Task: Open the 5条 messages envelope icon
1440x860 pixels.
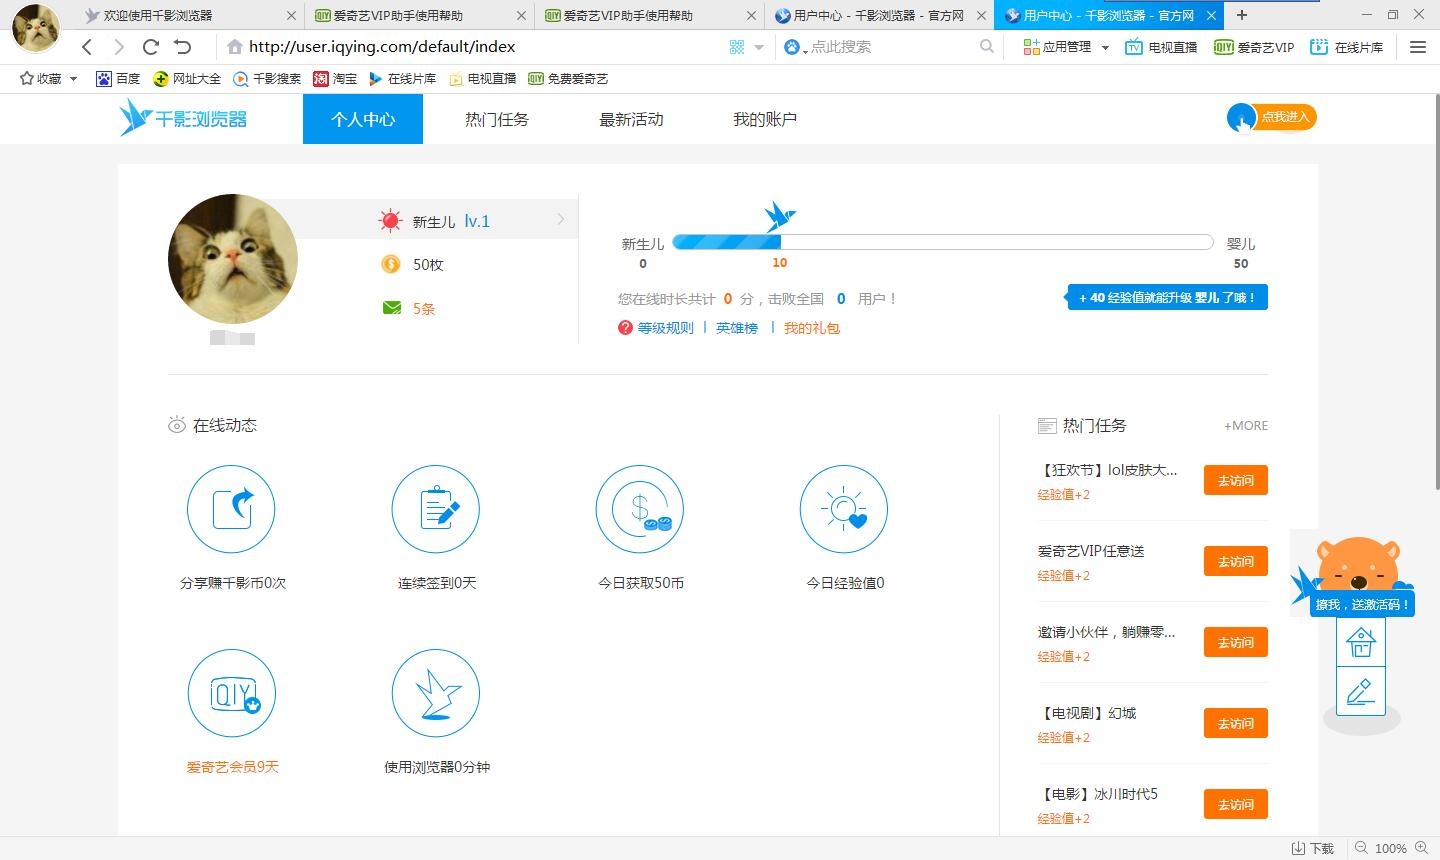Action: (x=392, y=308)
